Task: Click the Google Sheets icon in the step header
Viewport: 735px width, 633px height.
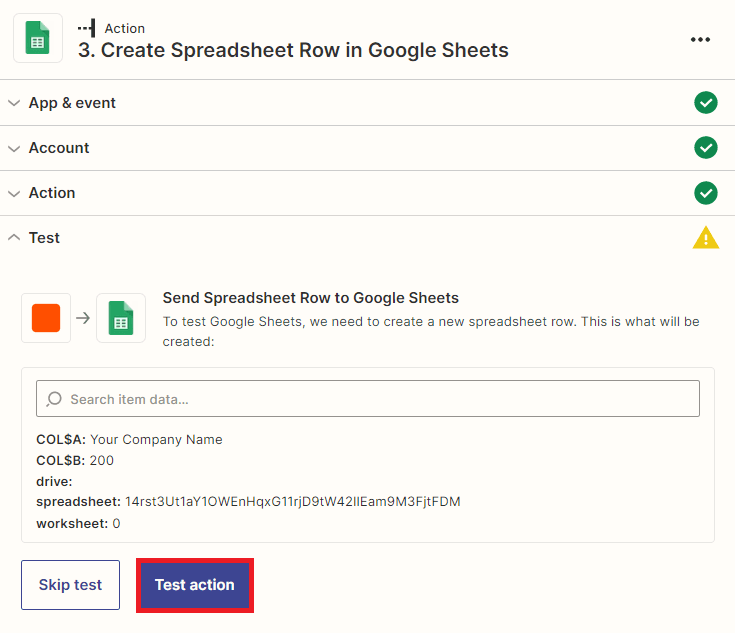Action: [x=38, y=39]
